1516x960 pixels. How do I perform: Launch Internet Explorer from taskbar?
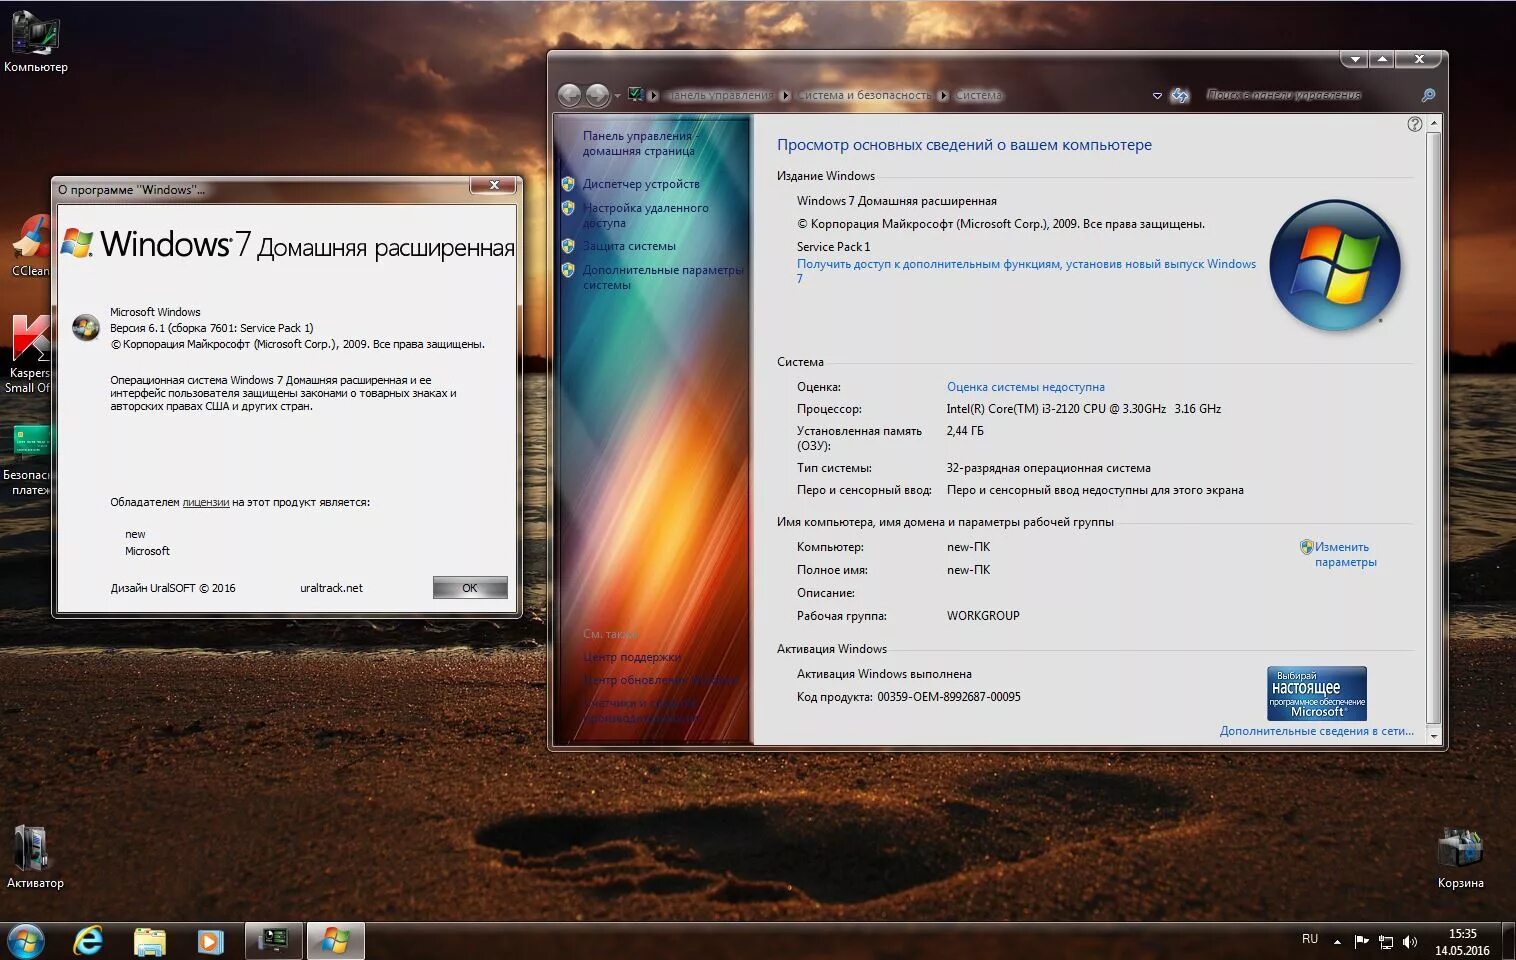point(89,941)
